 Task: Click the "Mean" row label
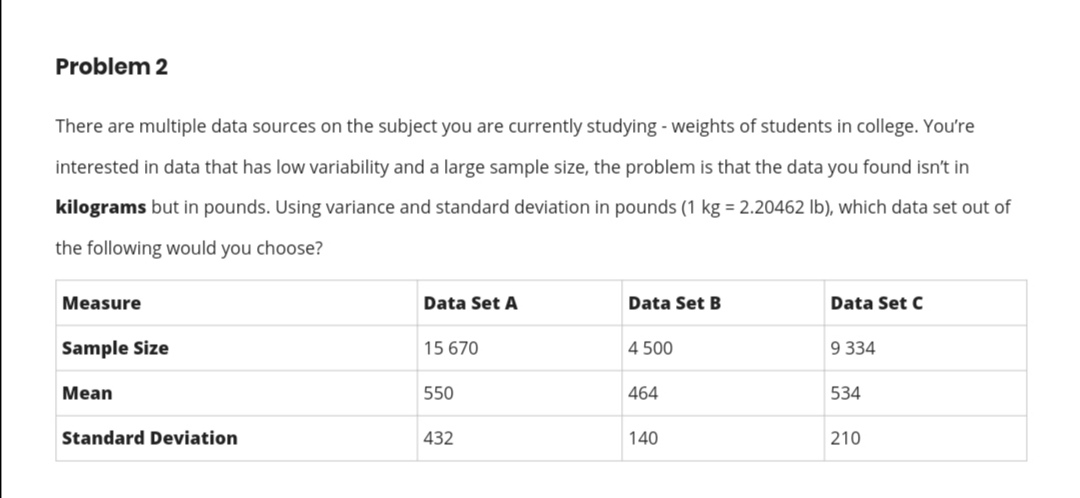pos(88,393)
